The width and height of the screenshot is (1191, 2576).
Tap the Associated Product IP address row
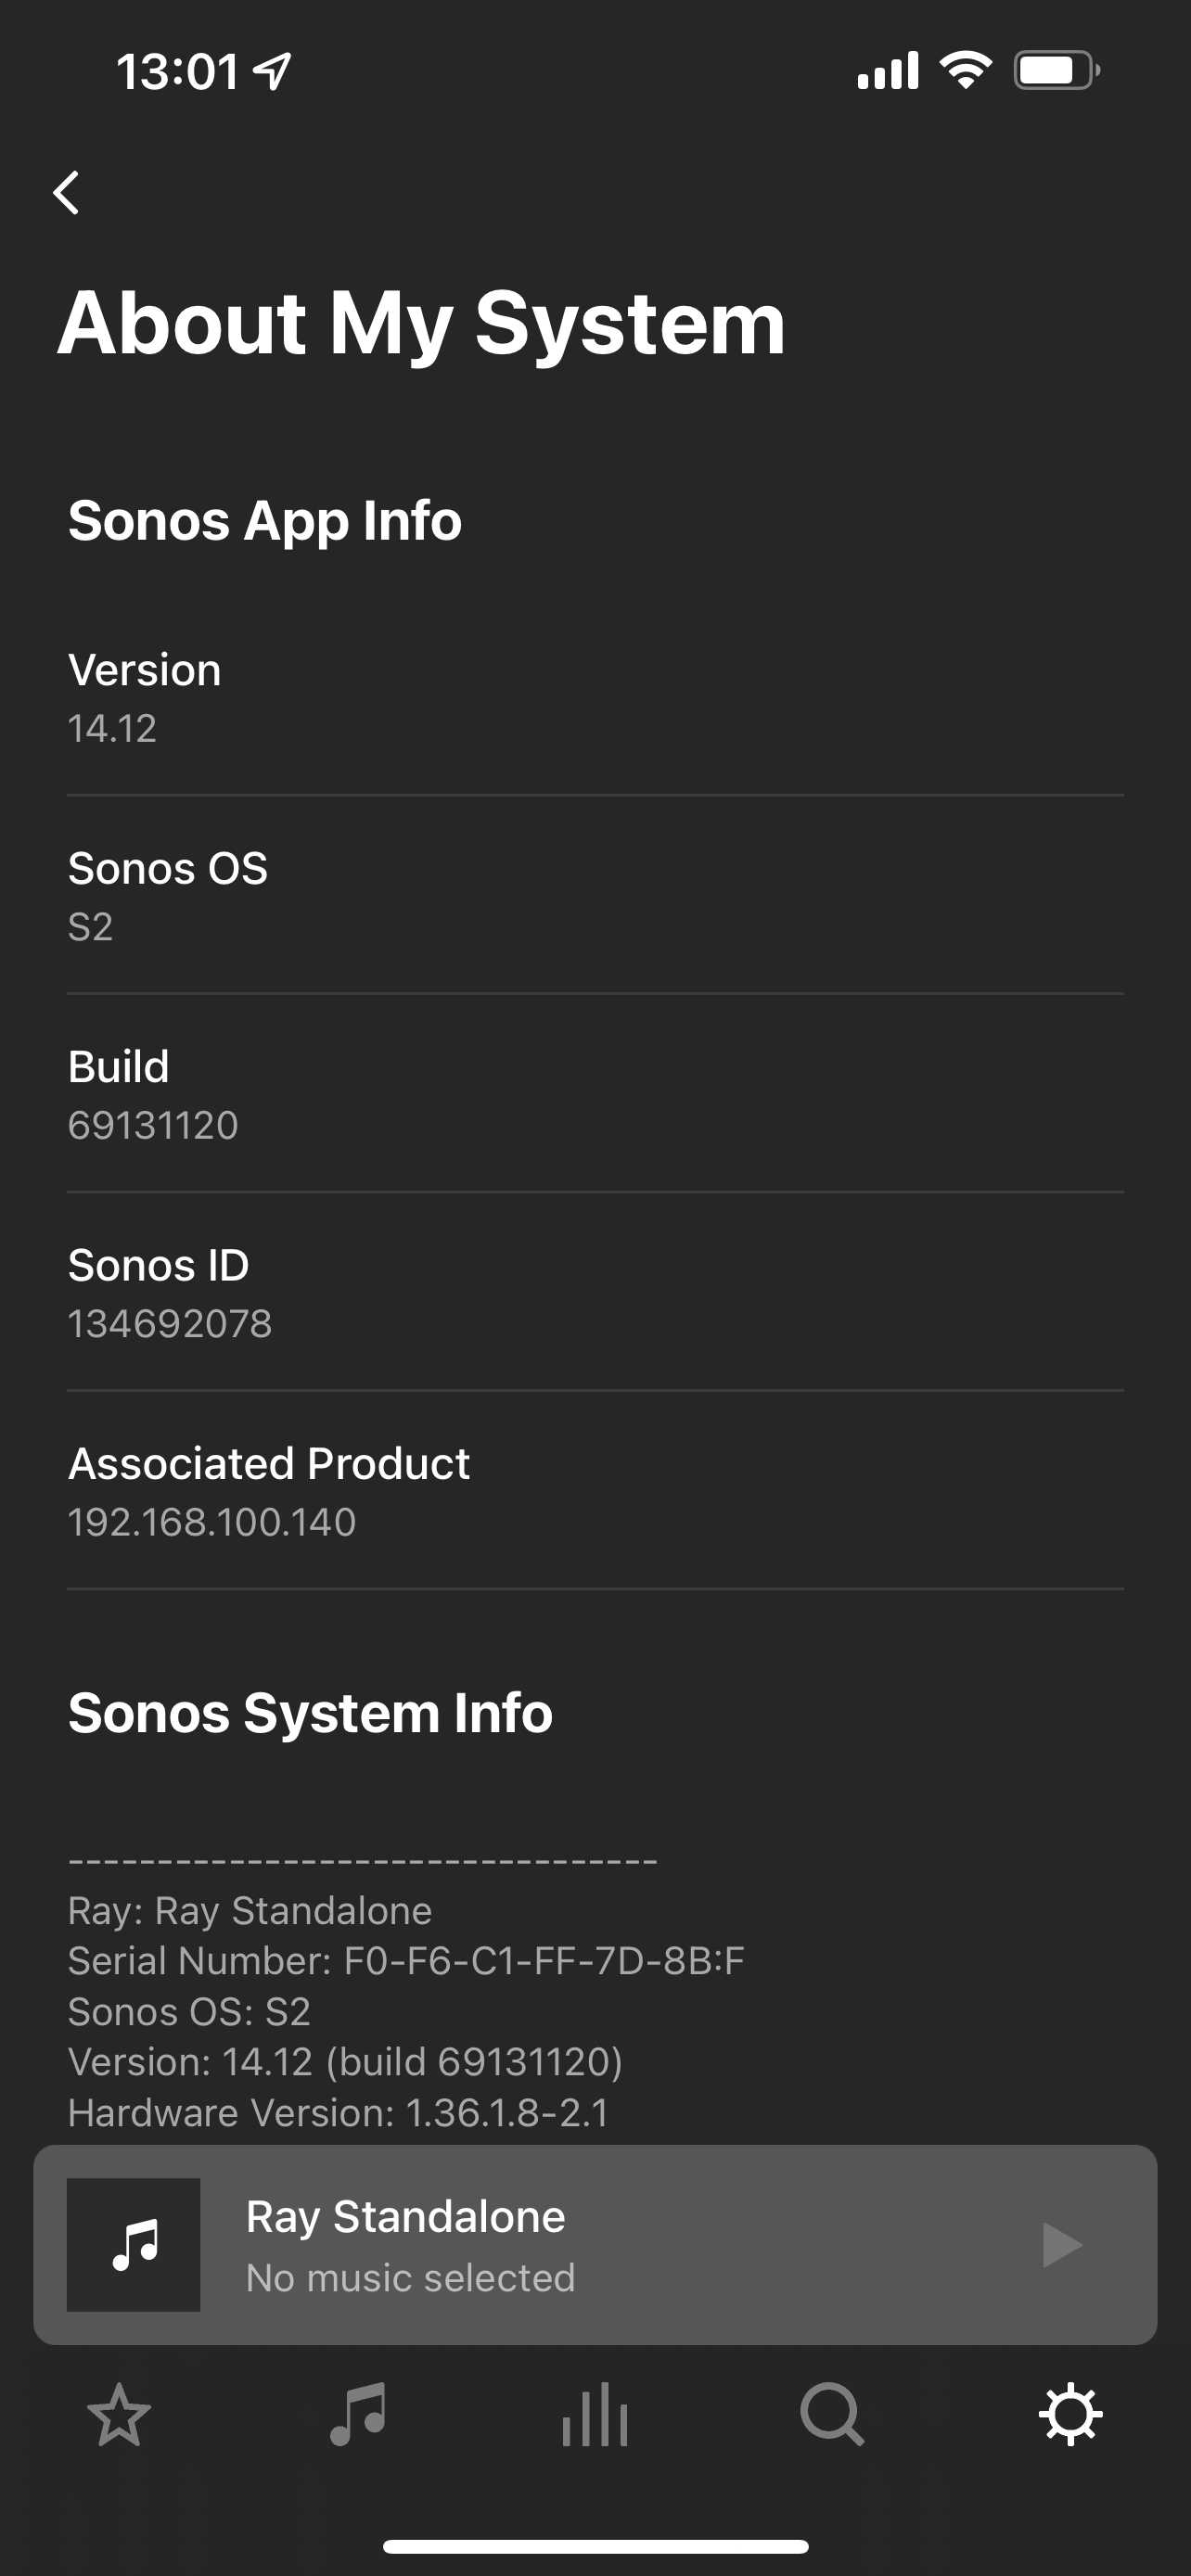pyautogui.click(x=595, y=1491)
